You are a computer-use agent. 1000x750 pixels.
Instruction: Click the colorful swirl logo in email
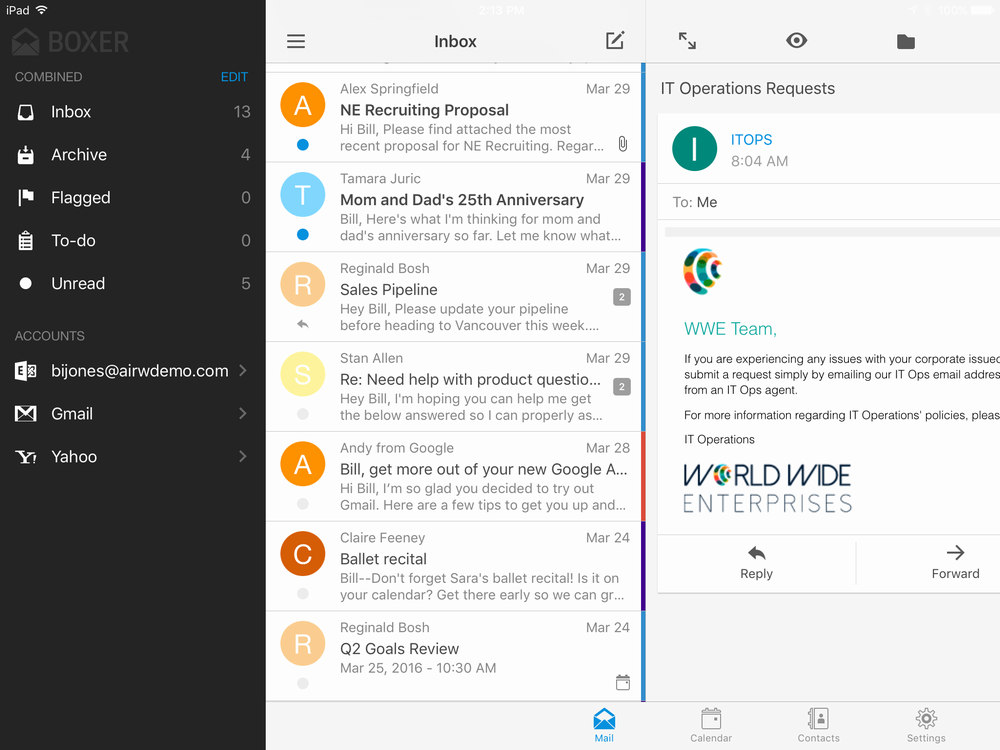click(x=702, y=271)
